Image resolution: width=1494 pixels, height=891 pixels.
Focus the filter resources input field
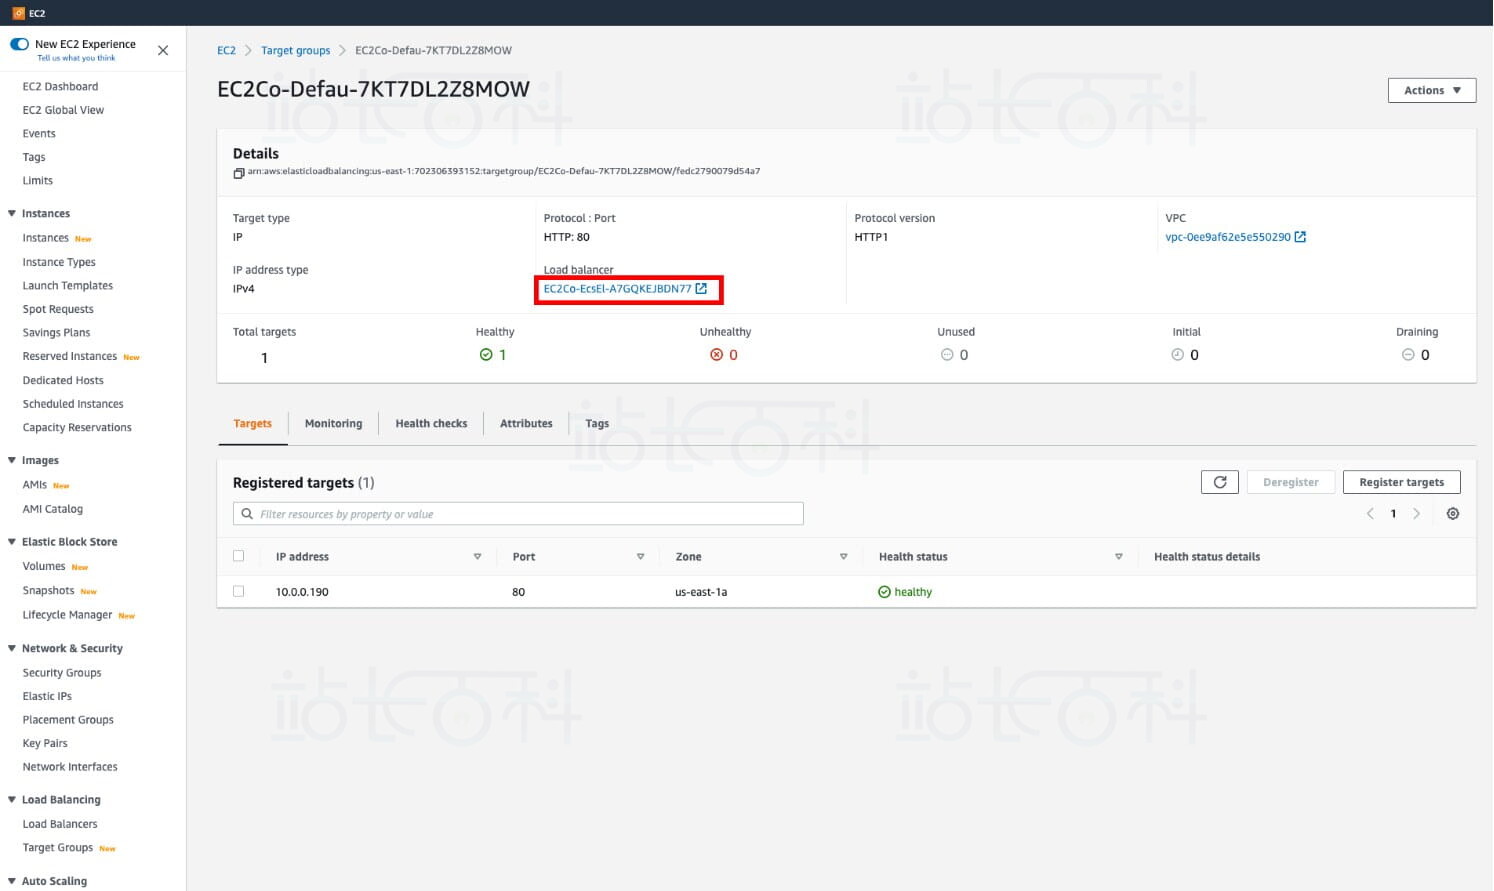pyautogui.click(x=518, y=514)
